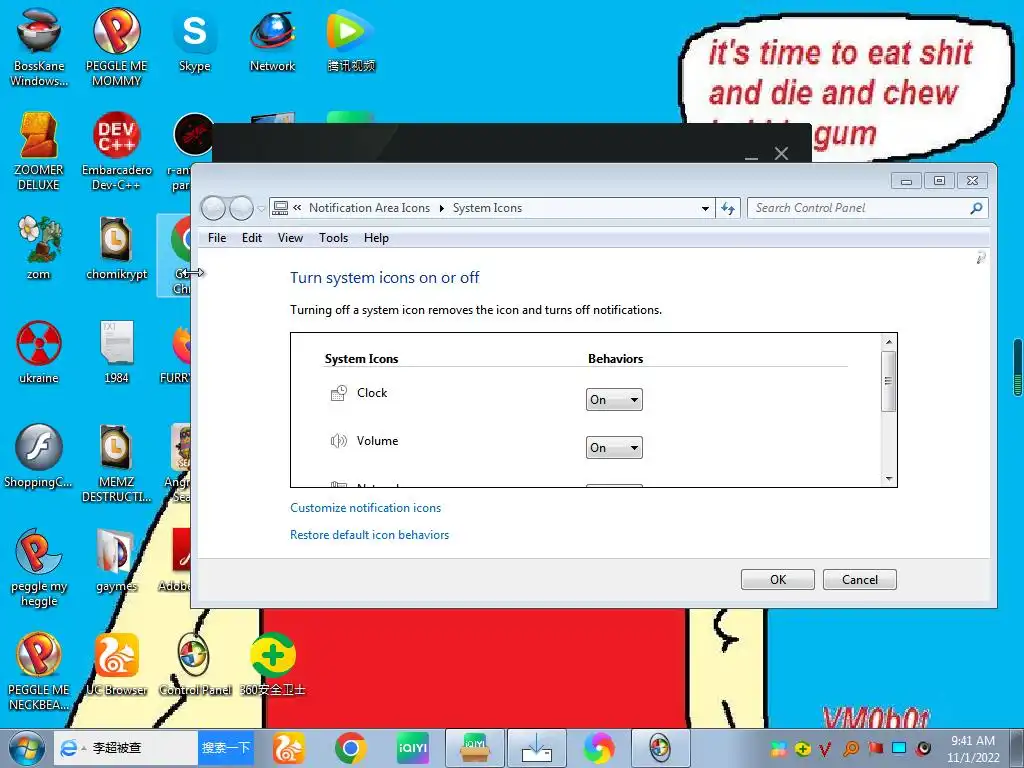
Task: Open Google Chrome in the taskbar
Action: tap(351, 748)
